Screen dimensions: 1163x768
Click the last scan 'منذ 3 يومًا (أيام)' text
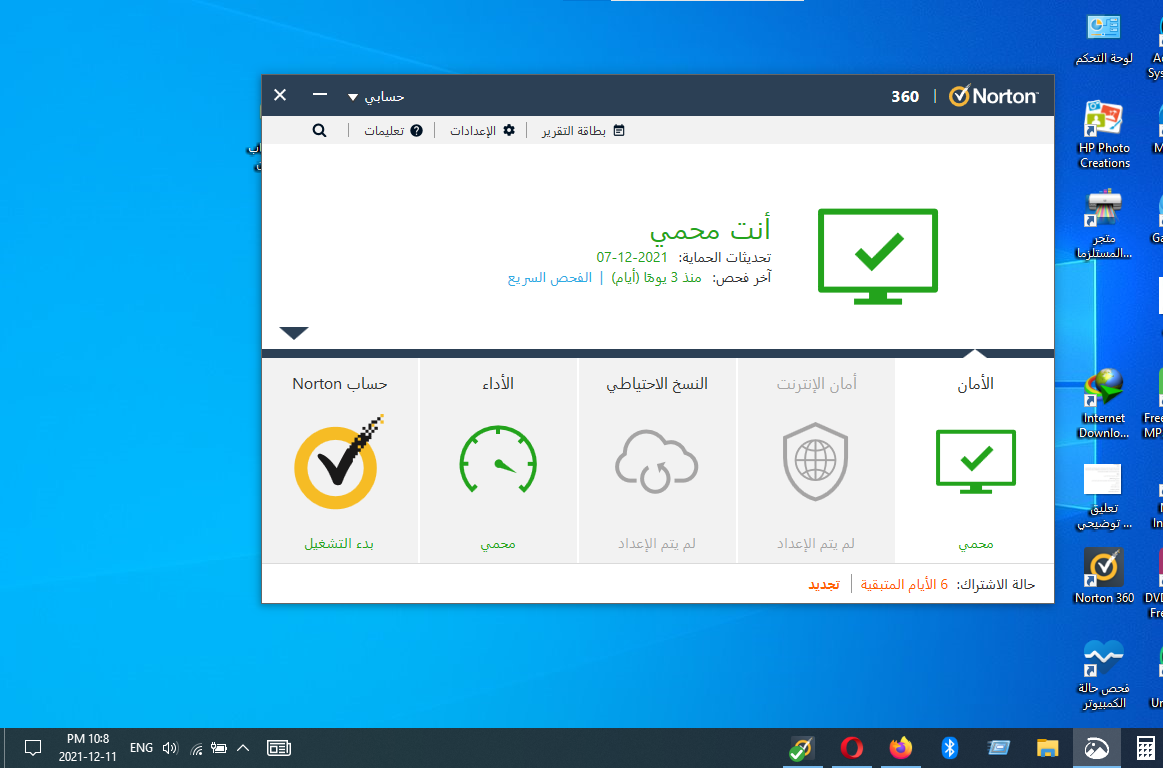(656, 278)
